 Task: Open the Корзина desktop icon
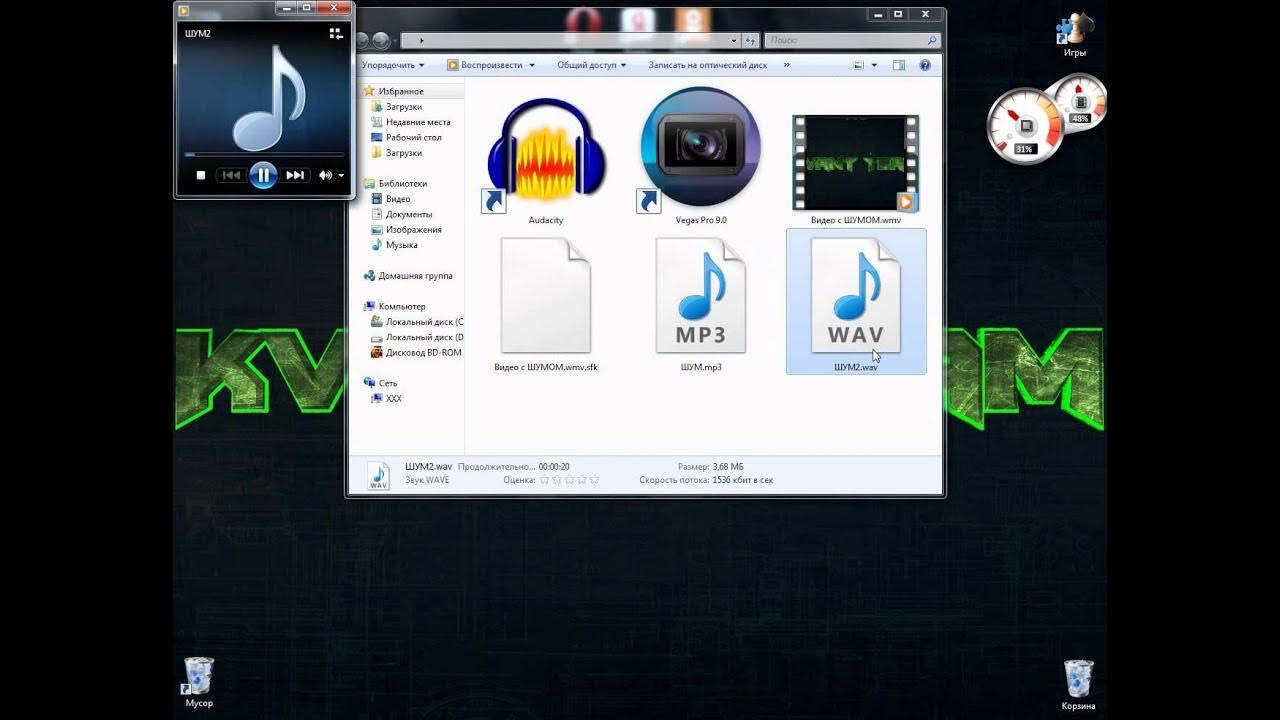pos(1078,684)
